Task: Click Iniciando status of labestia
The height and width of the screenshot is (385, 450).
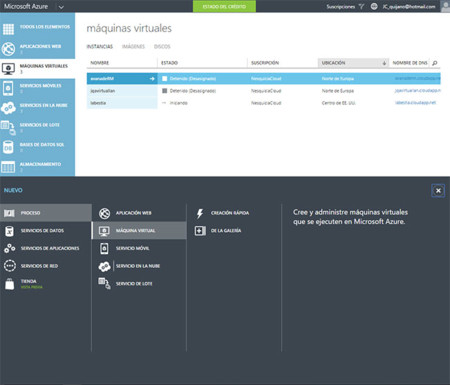Action: tap(178, 103)
